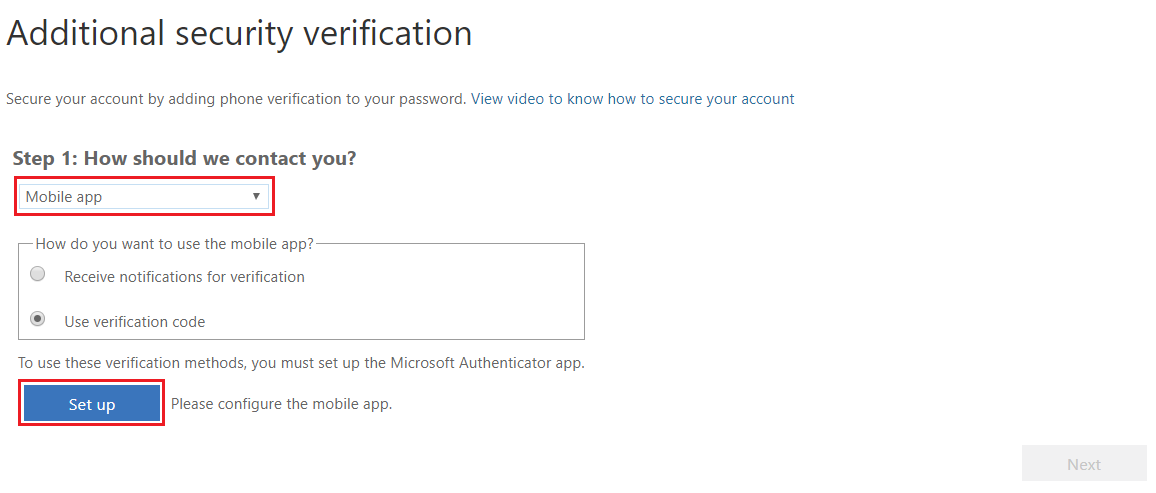Click the Use verification code label text
1156x493 pixels.
coord(134,322)
